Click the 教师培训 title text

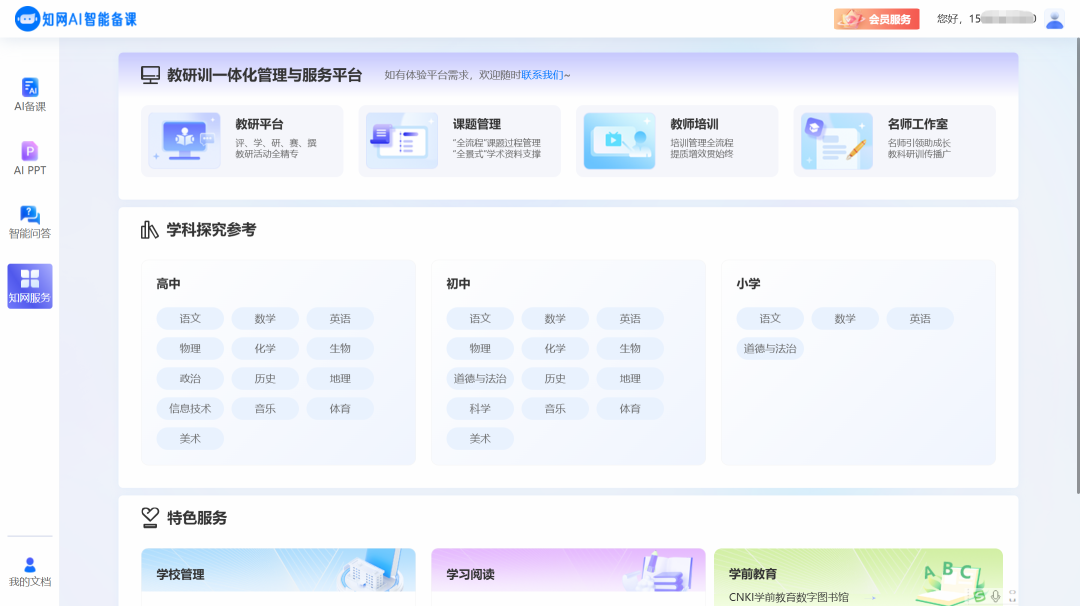pos(694,124)
